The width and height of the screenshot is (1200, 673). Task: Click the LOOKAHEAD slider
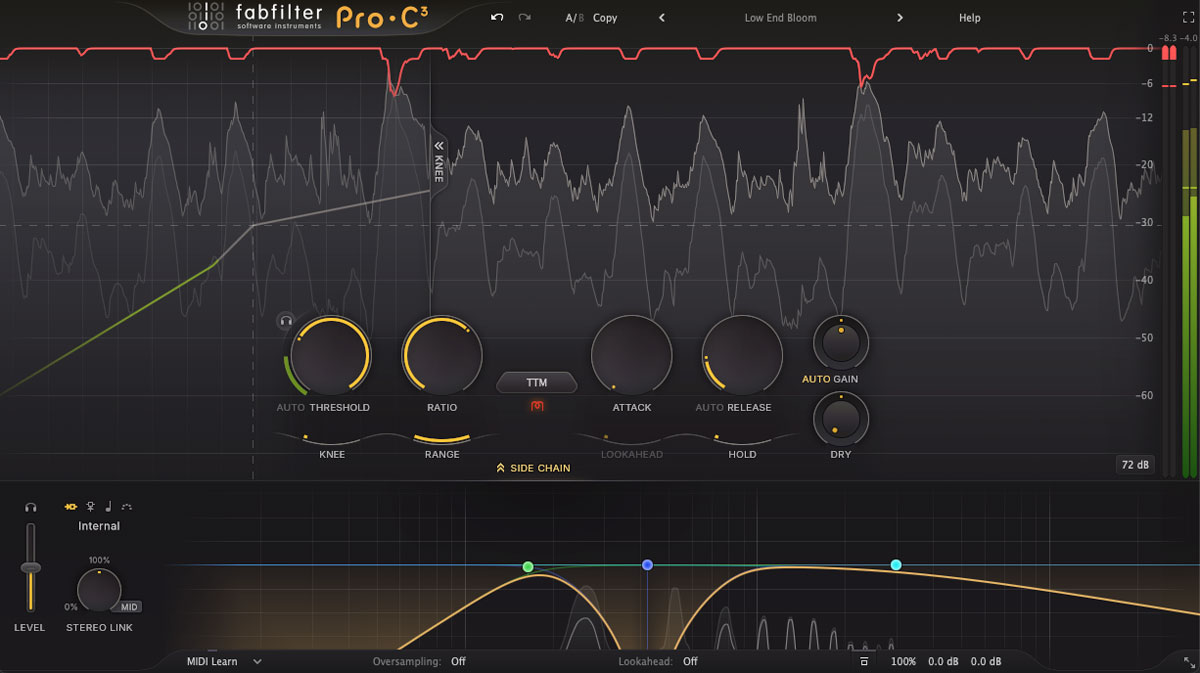pos(632,439)
